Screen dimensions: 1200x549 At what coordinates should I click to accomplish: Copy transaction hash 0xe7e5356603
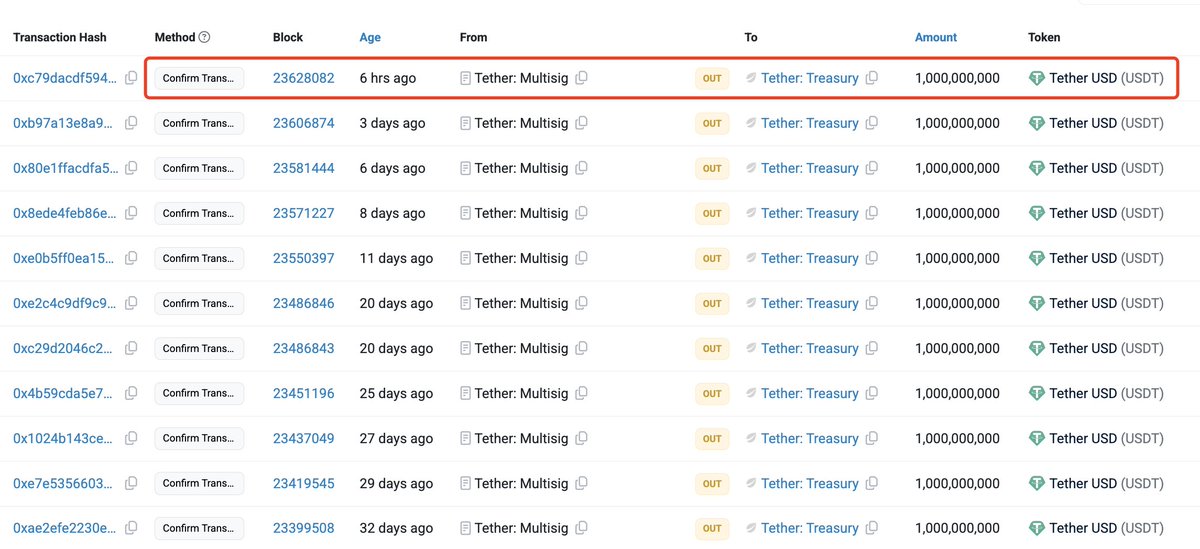pyautogui.click(x=131, y=483)
